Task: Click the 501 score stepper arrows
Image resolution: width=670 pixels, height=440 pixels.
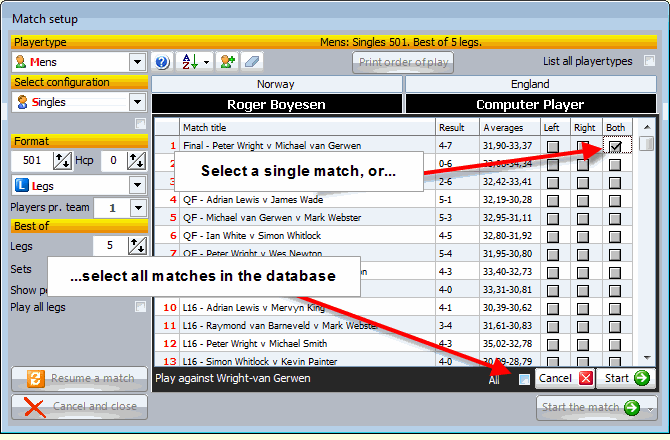Action: click(x=61, y=161)
